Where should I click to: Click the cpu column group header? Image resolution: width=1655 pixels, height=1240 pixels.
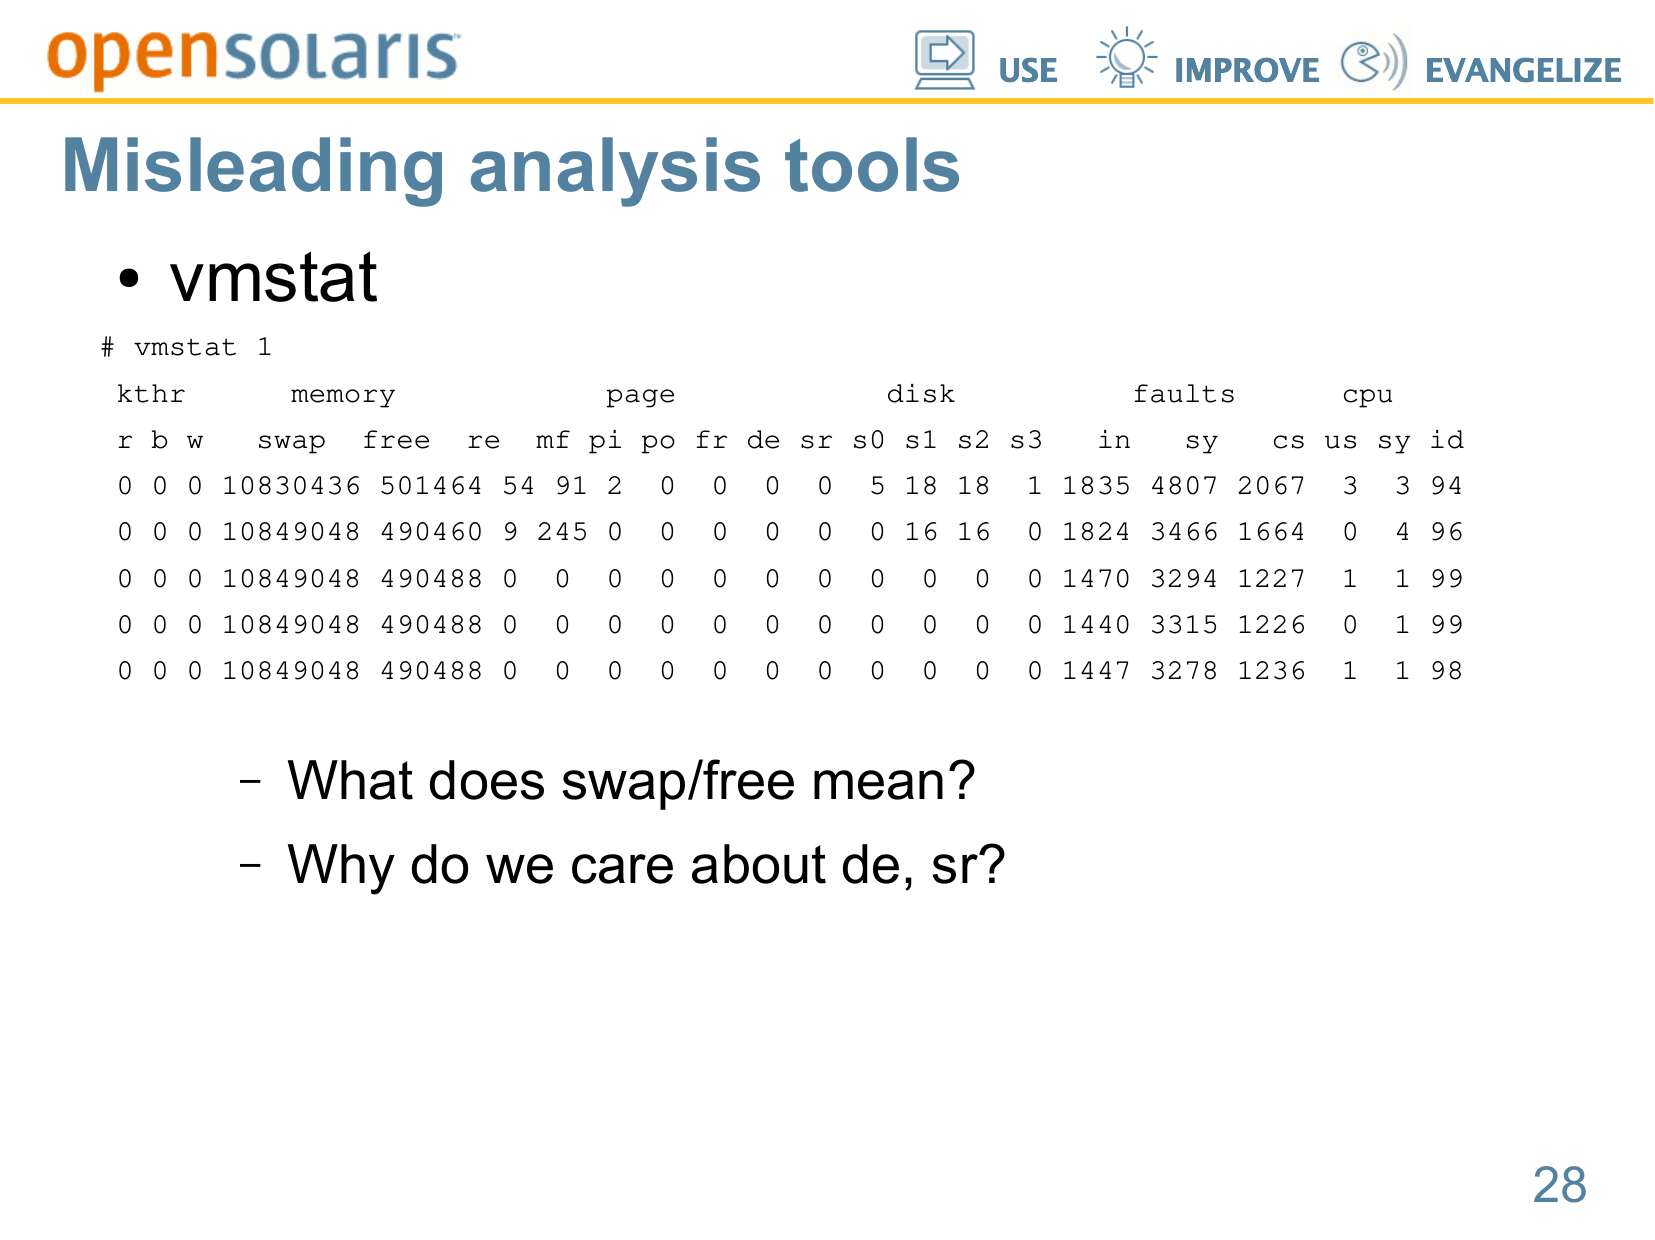[1367, 394]
